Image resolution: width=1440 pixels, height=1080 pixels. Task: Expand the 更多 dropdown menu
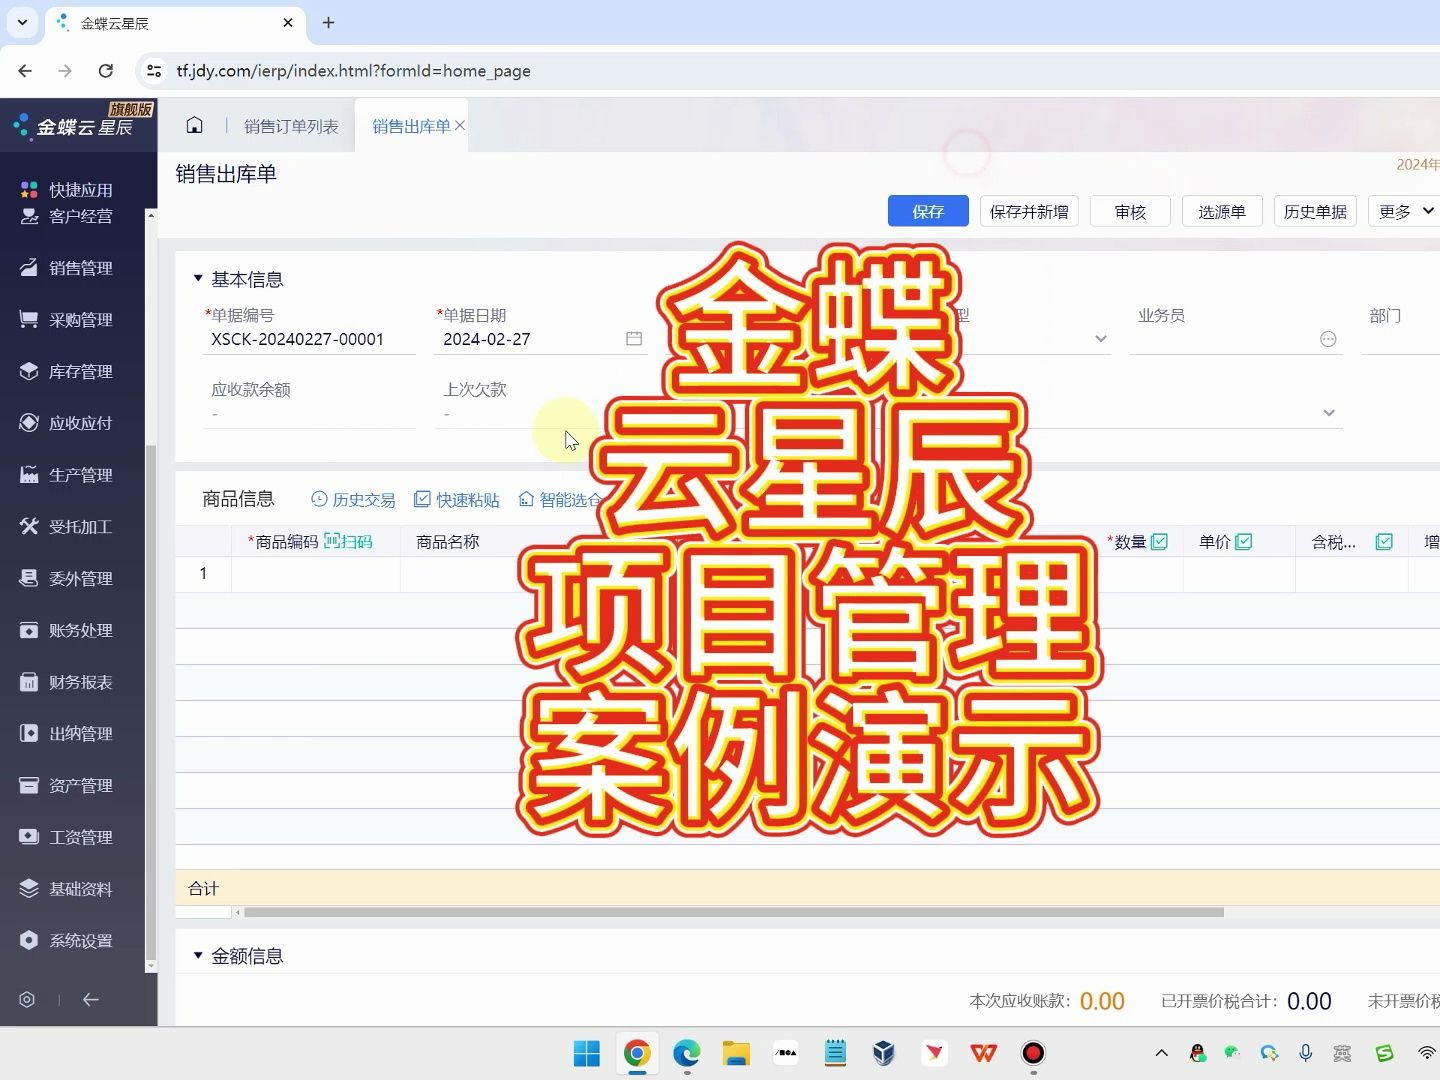pos(1405,211)
